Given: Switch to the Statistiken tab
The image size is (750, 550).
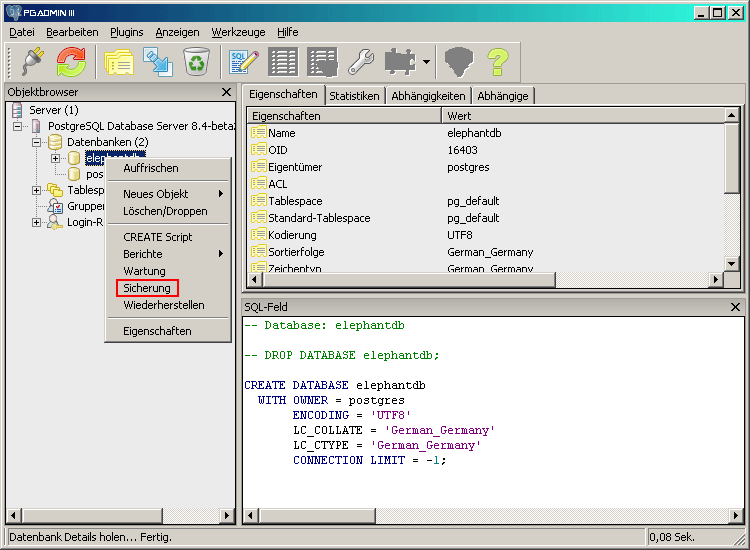Looking at the screenshot, I should pyautogui.click(x=354, y=96).
